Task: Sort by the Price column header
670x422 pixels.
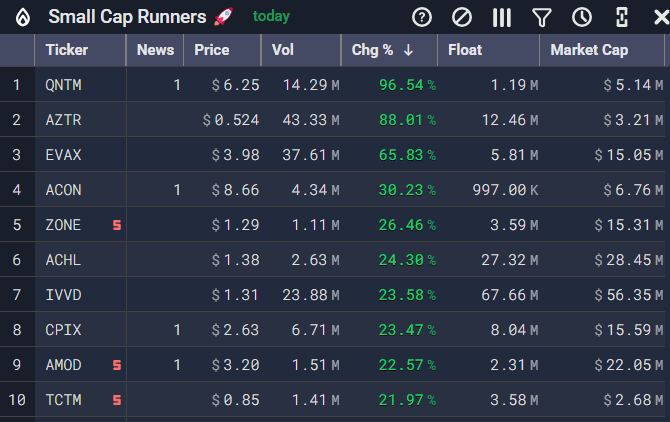Action: click(x=212, y=50)
